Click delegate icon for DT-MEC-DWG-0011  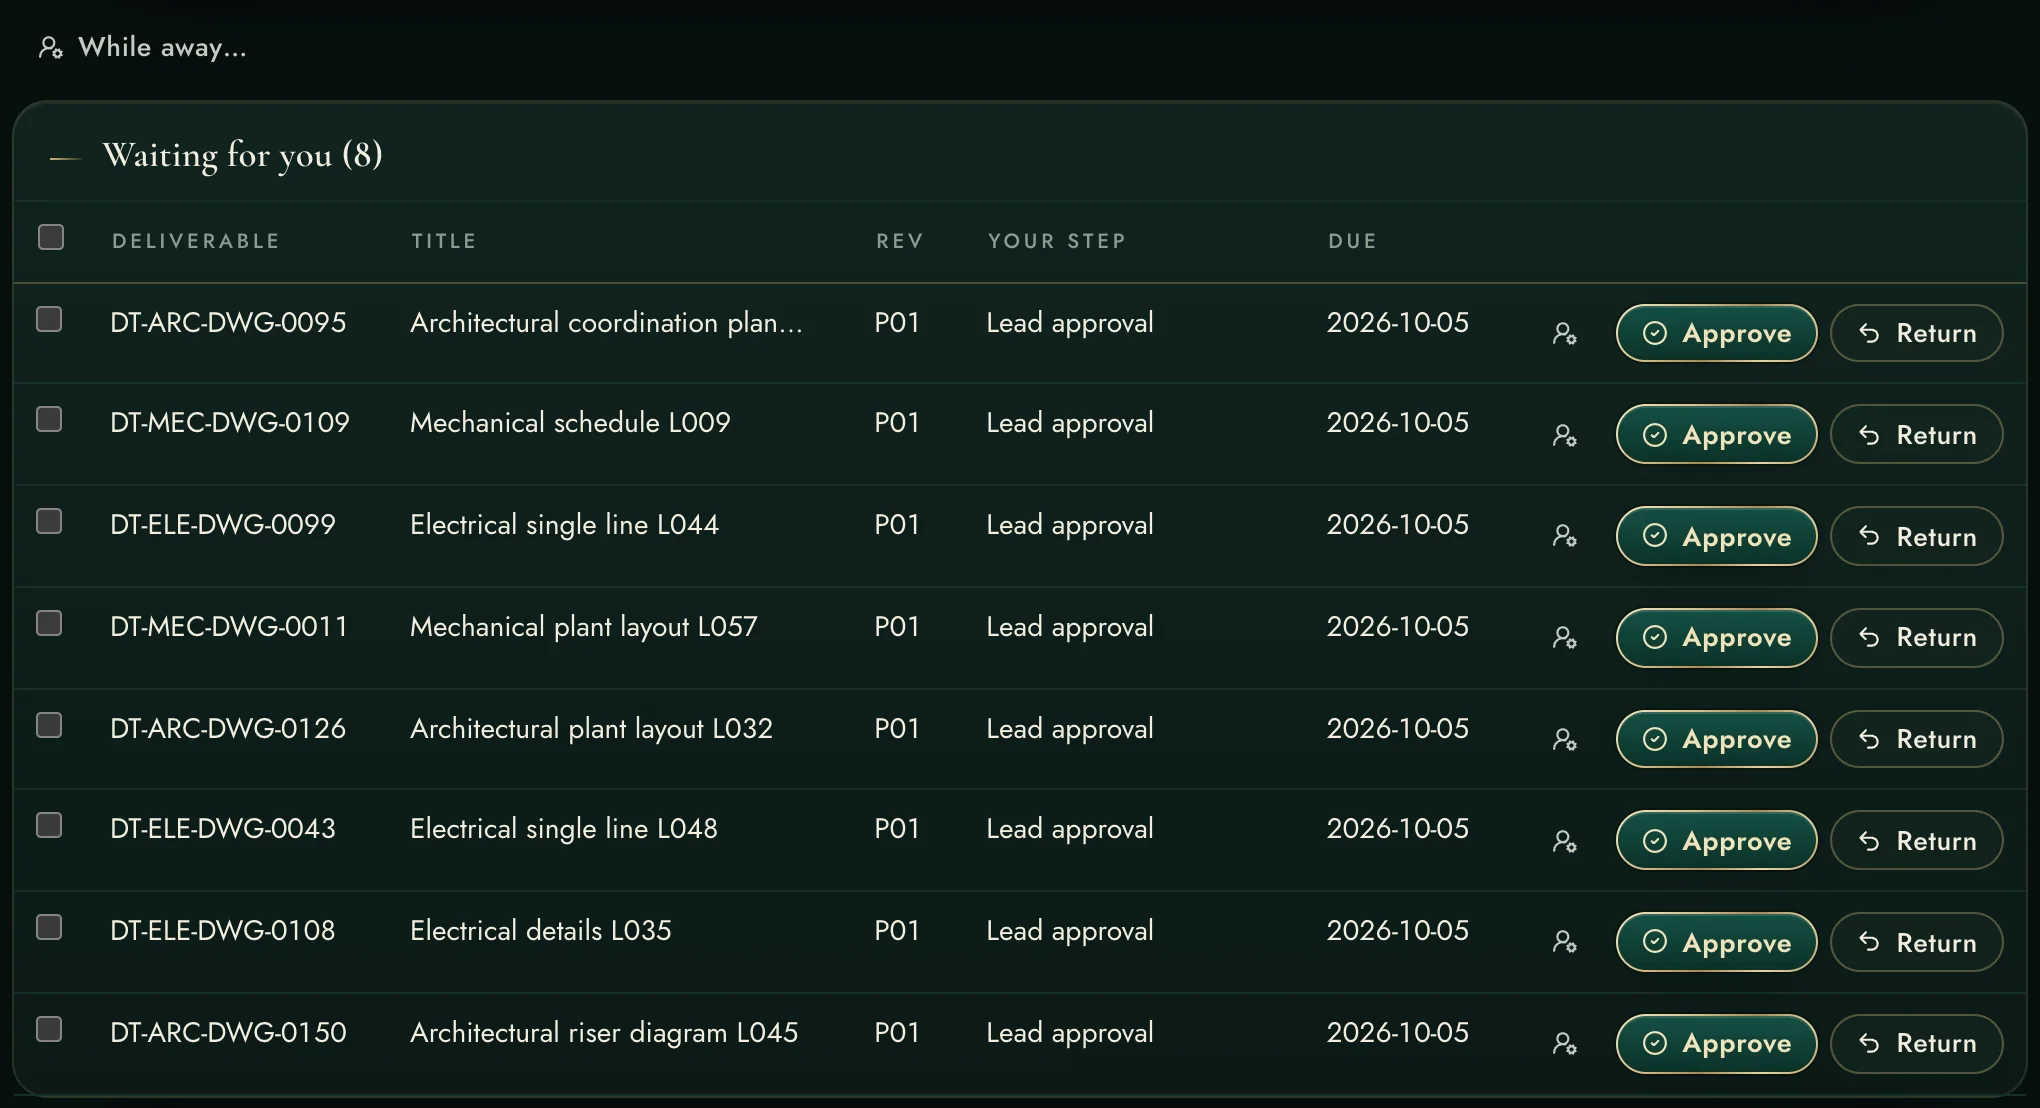(1565, 637)
